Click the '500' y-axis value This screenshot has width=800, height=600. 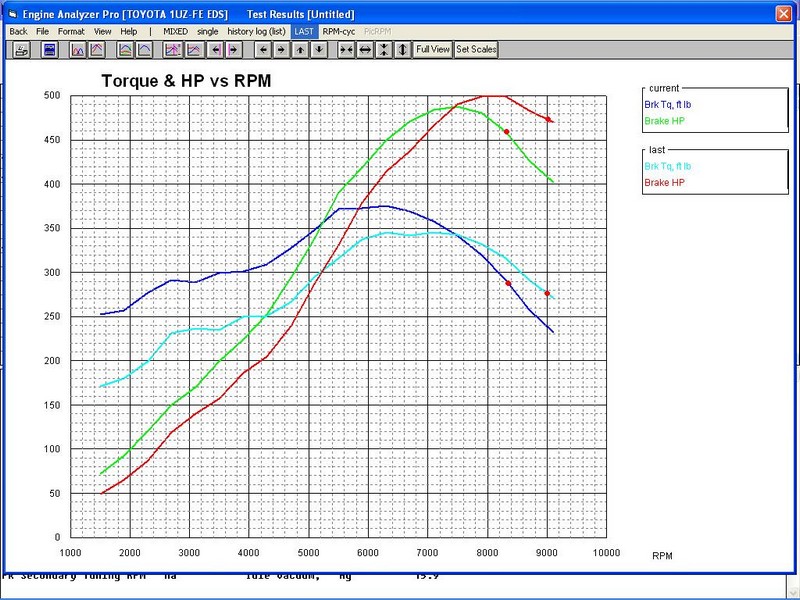click(52, 95)
